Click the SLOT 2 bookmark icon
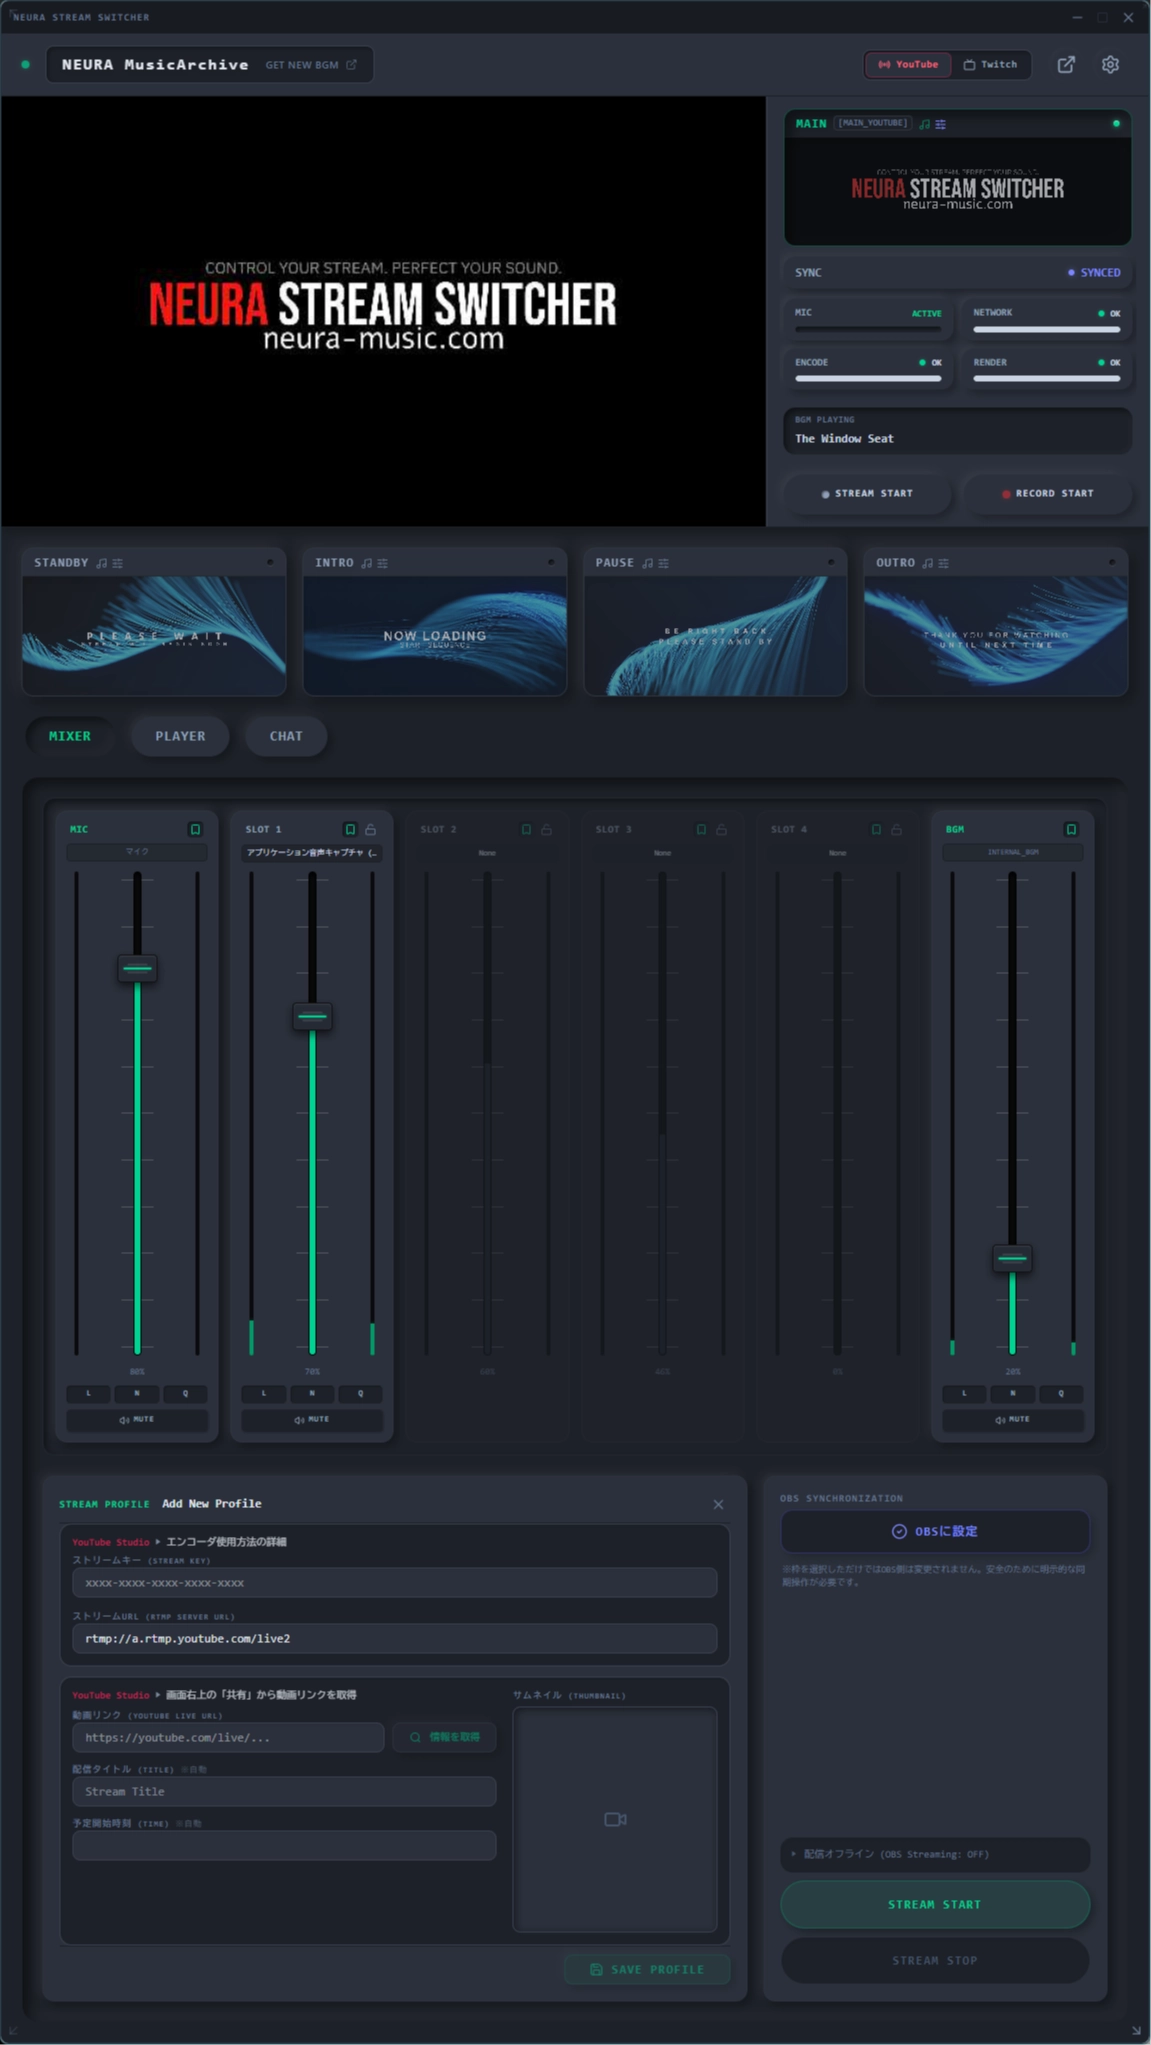The width and height of the screenshot is (1151, 2045). tap(526, 829)
